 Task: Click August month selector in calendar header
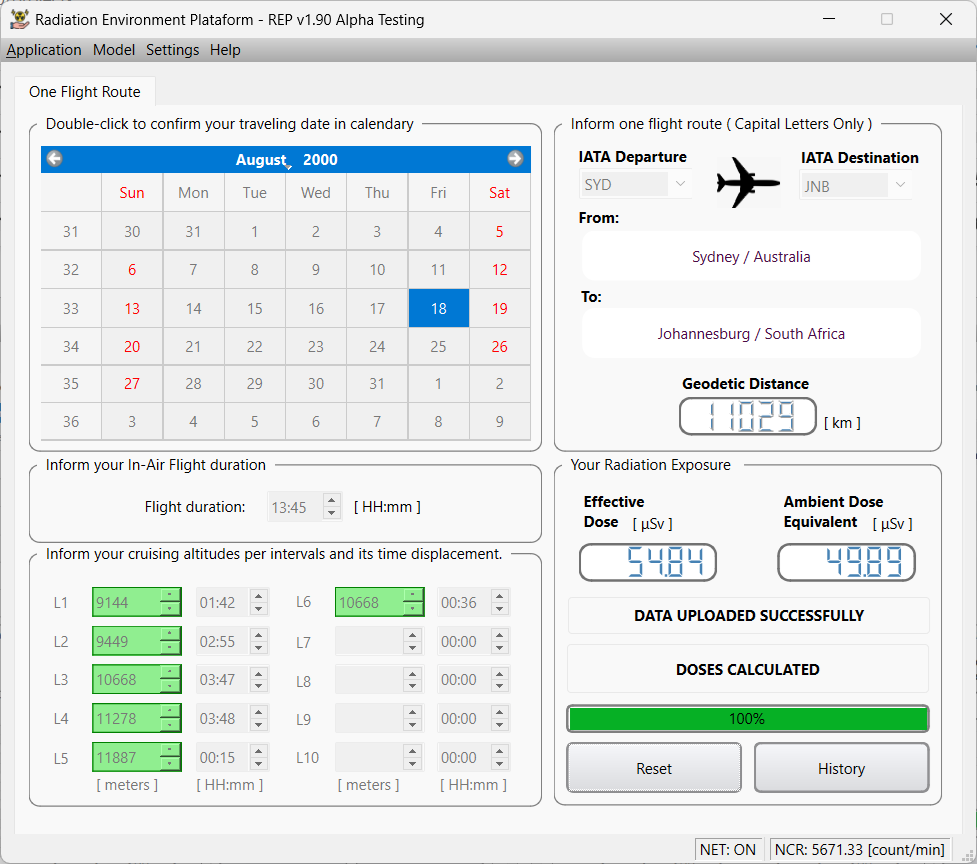click(x=260, y=160)
